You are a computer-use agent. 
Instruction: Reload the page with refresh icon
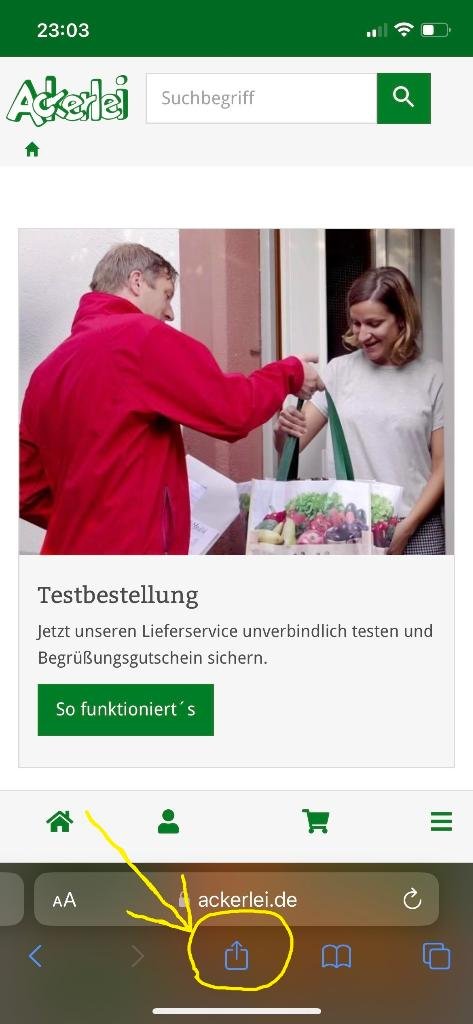coord(412,900)
